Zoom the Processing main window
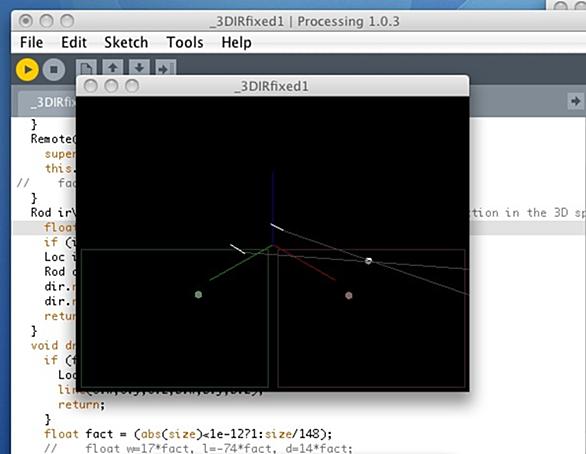 click(x=67, y=21)
